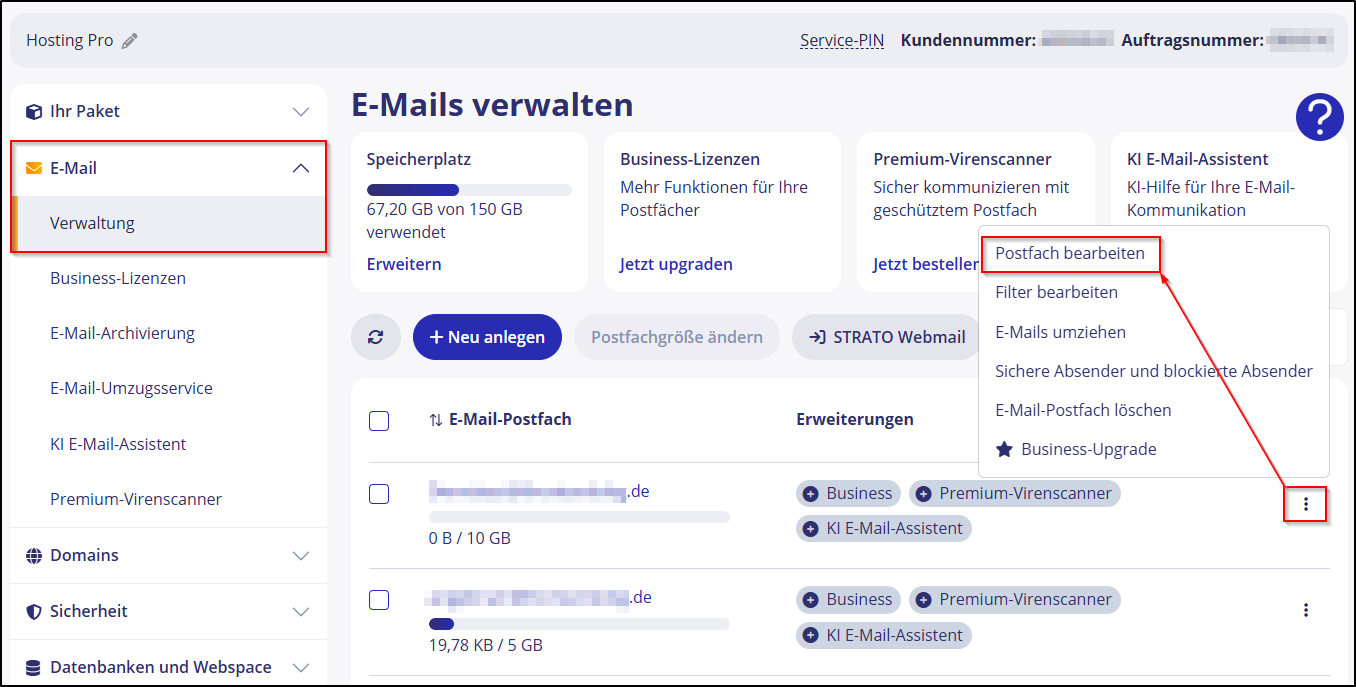Click the pencil icon to rename Hosting Pro
Viewport: 1356px width, 687px height.
(x=129, y=40)
